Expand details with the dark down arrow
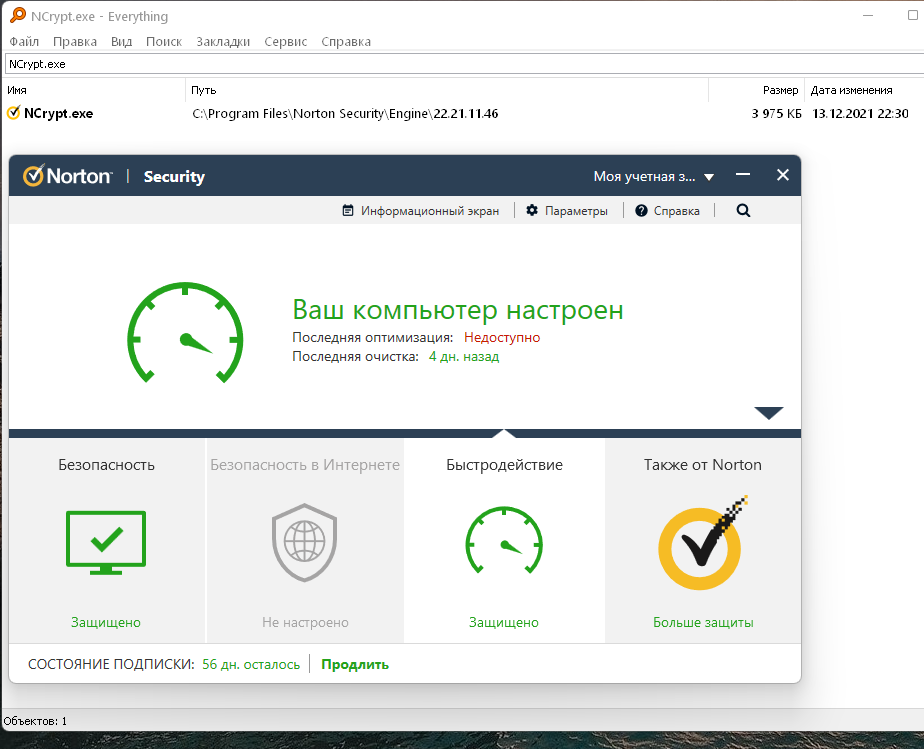This screenshot has width=924, height=749. coord(769,413)
